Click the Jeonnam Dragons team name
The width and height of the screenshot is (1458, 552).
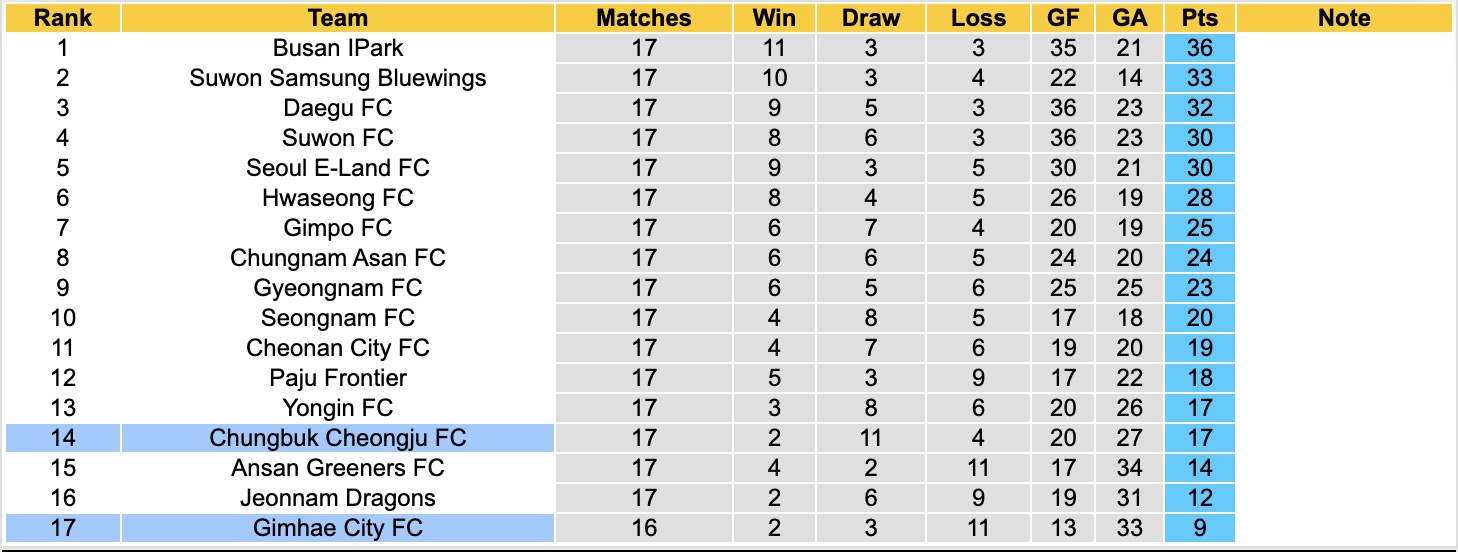click(338, 498)
